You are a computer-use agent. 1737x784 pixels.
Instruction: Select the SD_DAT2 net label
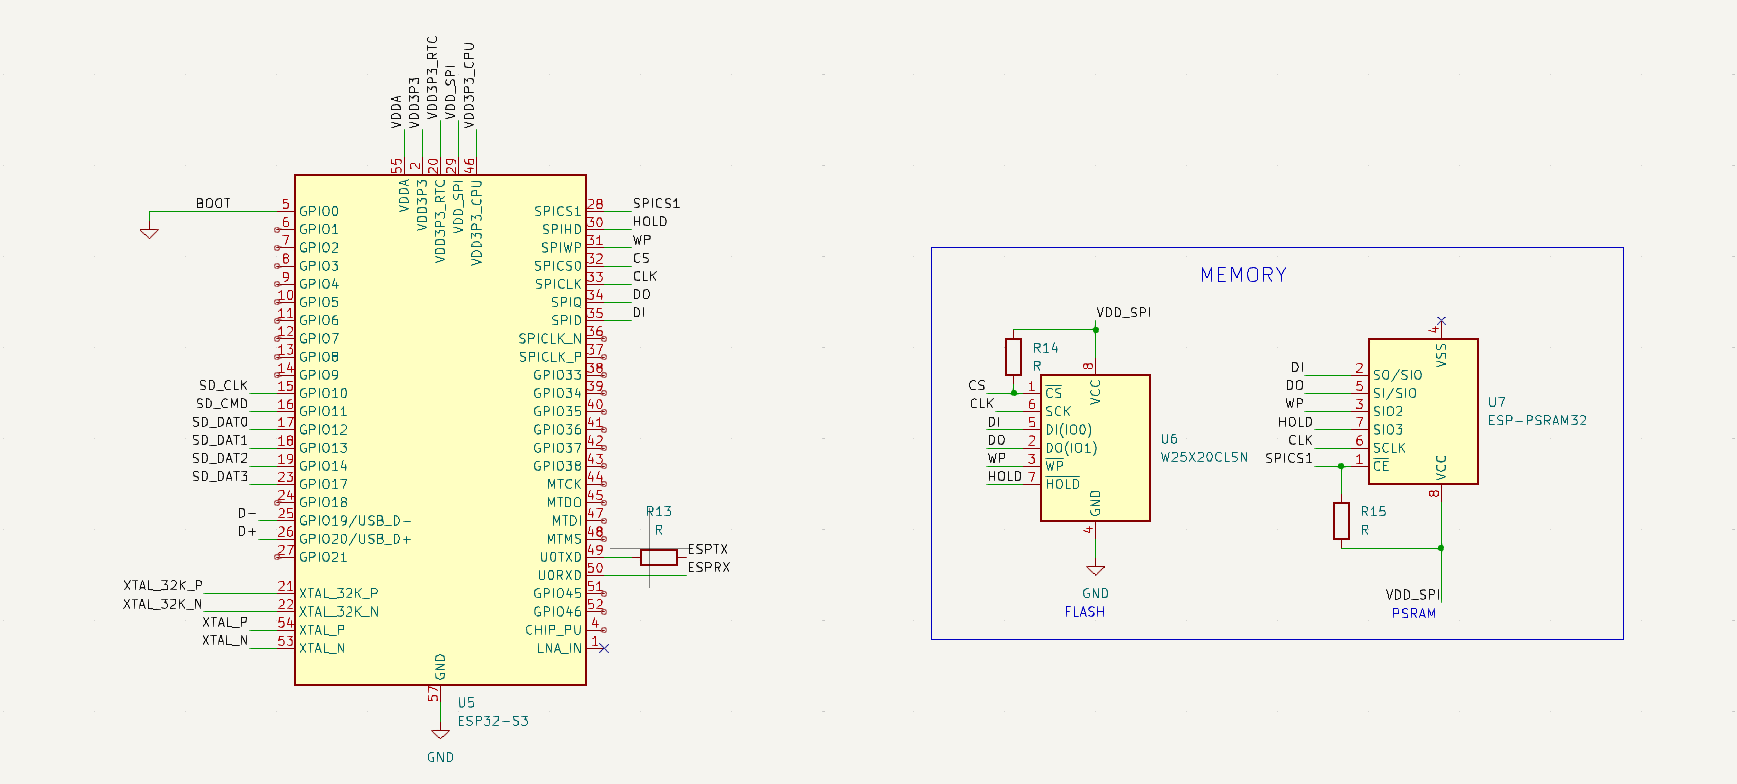coord(220,458)
